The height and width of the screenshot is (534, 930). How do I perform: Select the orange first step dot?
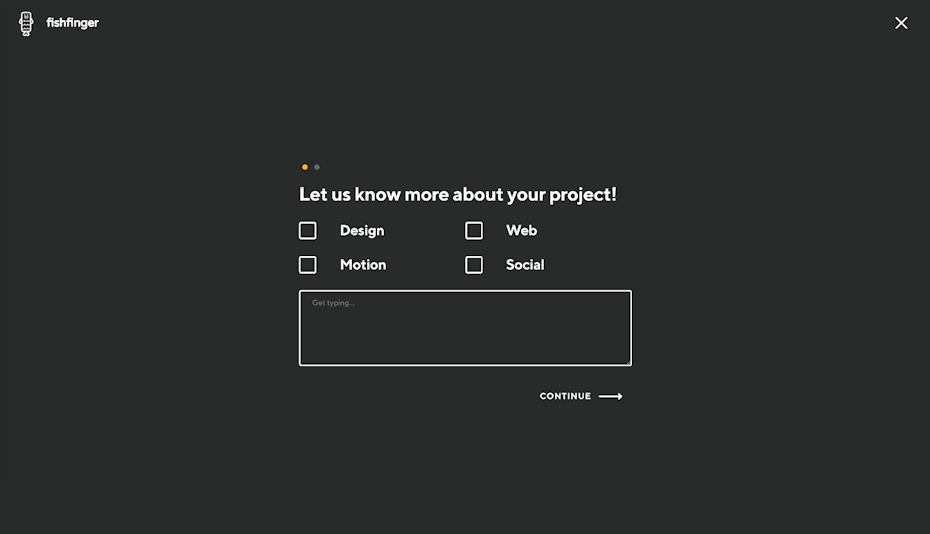pyautogui.click(x=305, y=167)
